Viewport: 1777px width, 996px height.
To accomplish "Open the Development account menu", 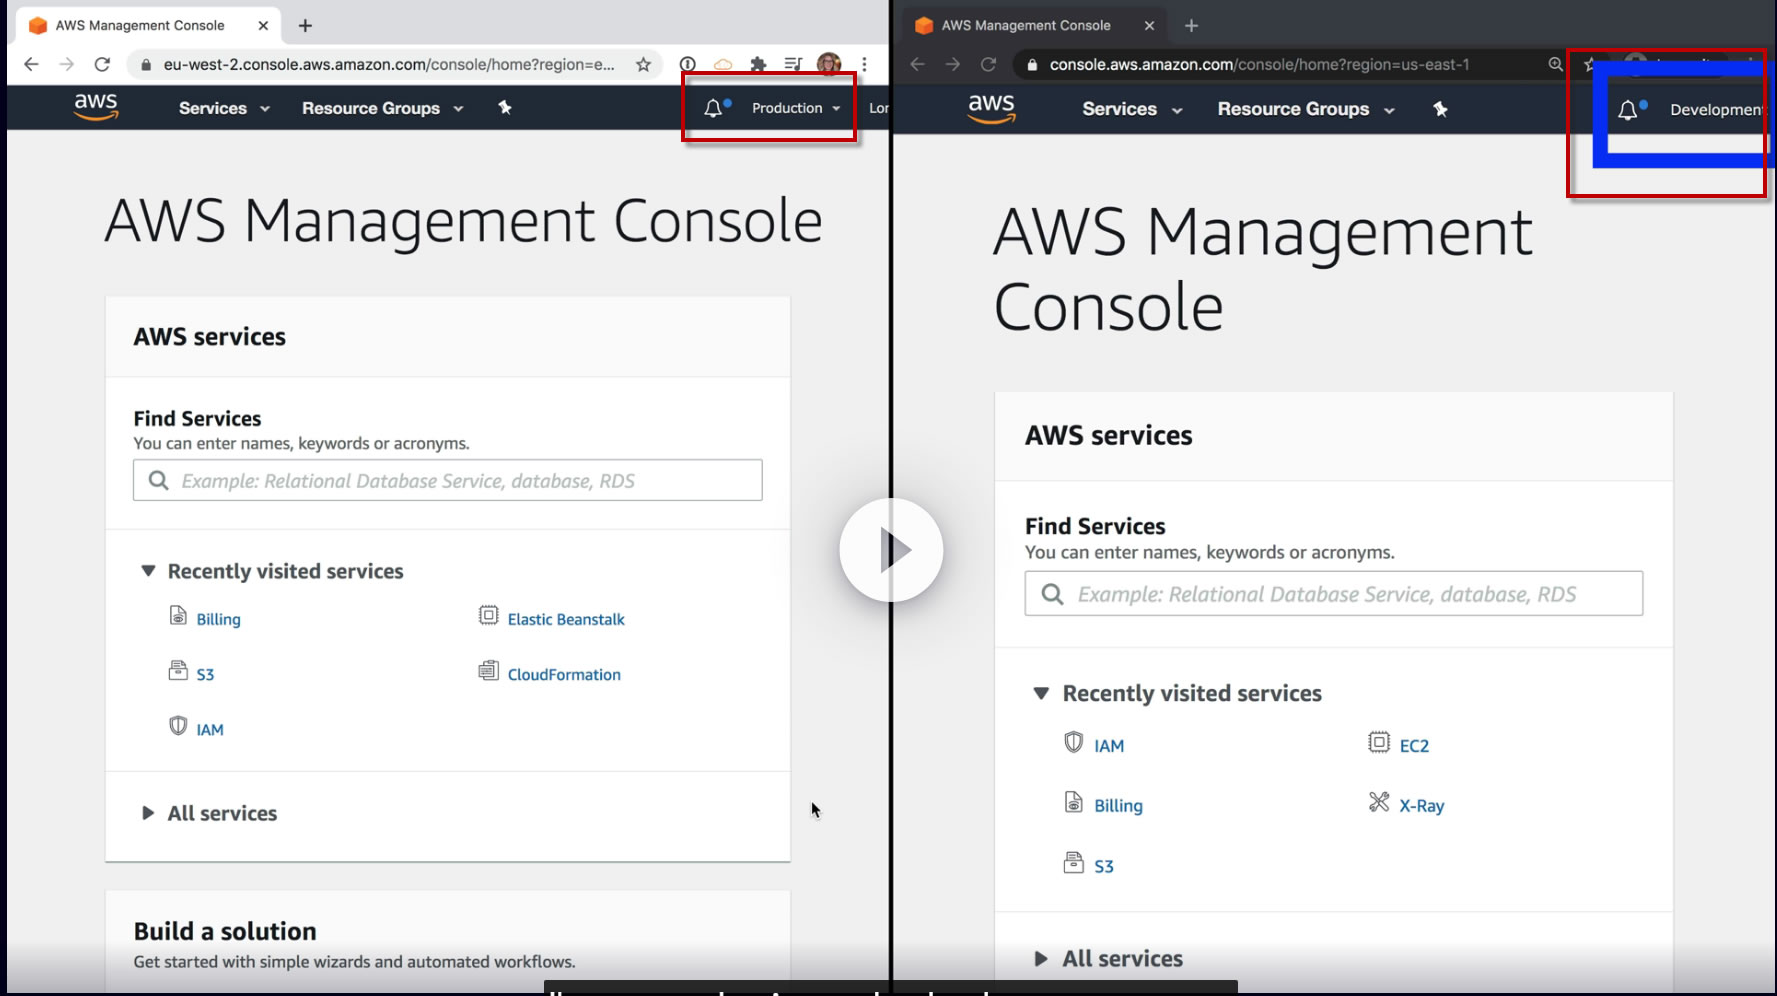I will (x=1716, y=110).
